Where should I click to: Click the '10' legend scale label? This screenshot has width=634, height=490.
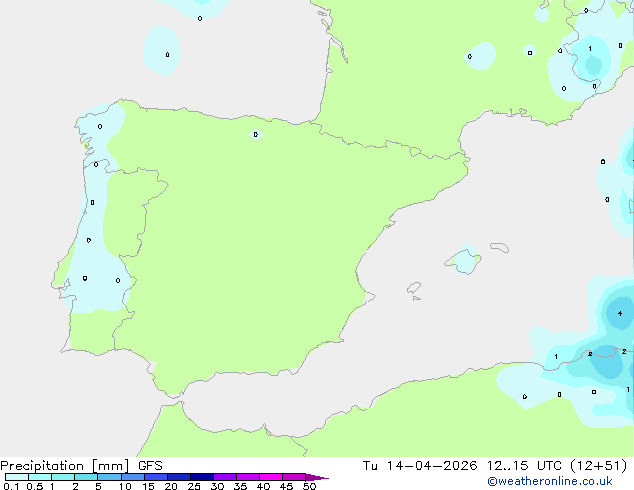click(125, 486)
